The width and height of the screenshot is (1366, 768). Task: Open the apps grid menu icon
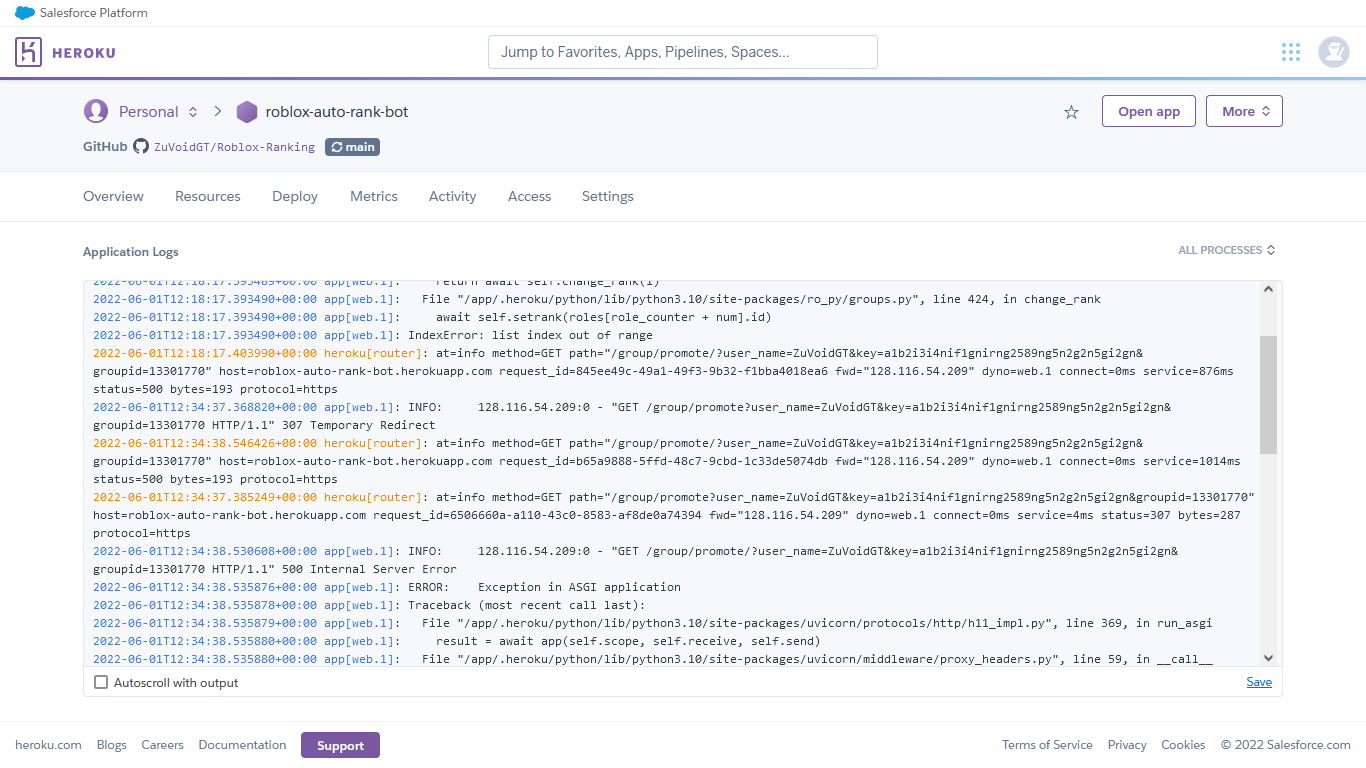tap(1291, 52)
